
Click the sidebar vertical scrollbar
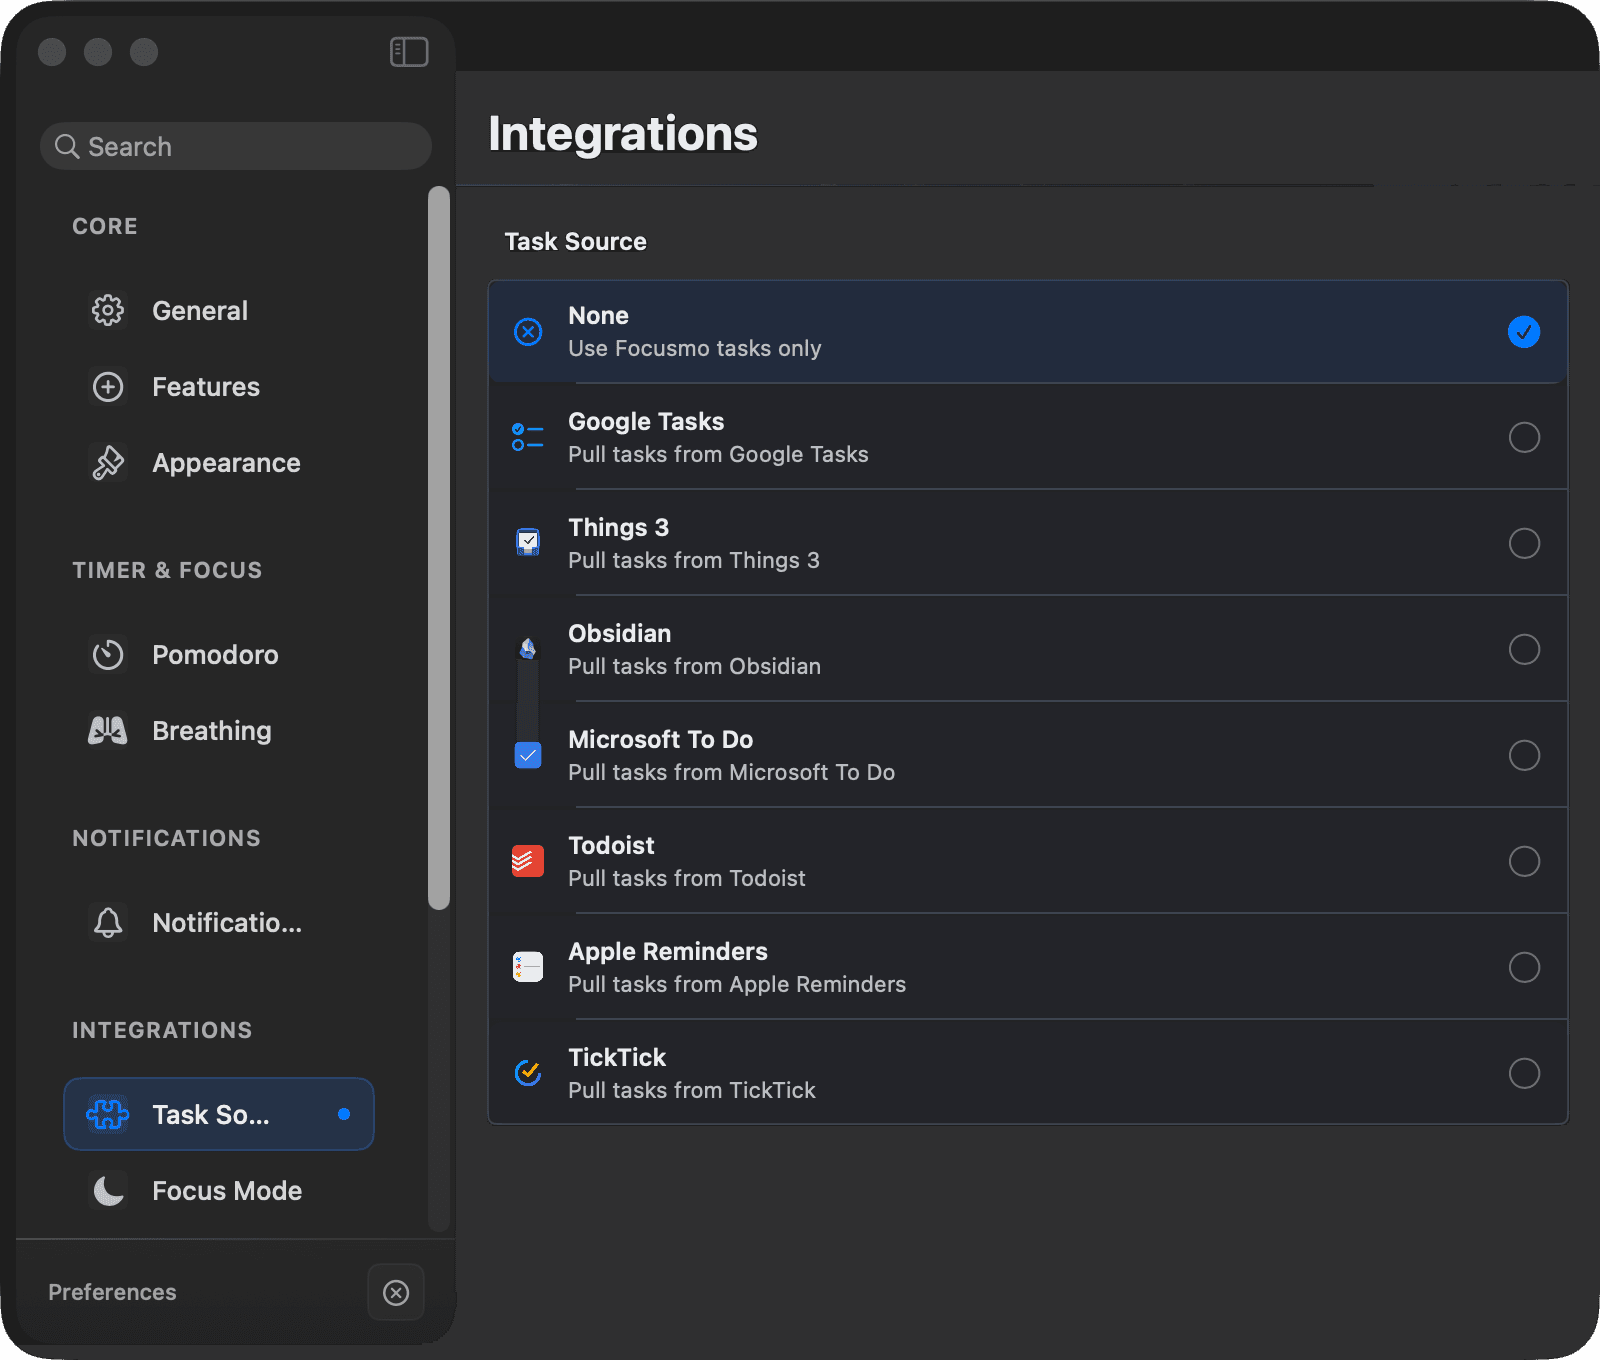439,548
